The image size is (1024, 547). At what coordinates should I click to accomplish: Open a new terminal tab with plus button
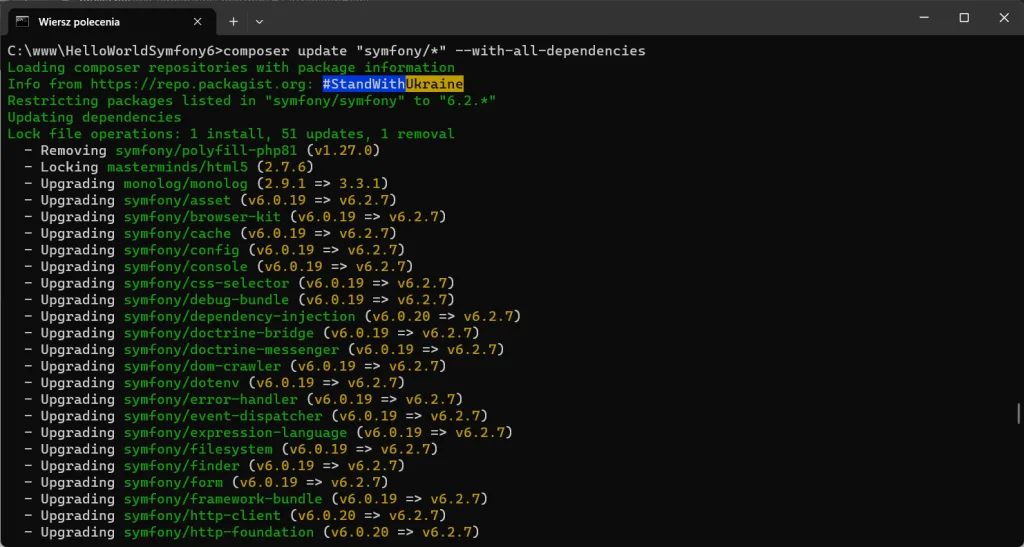tap(233, 22)
